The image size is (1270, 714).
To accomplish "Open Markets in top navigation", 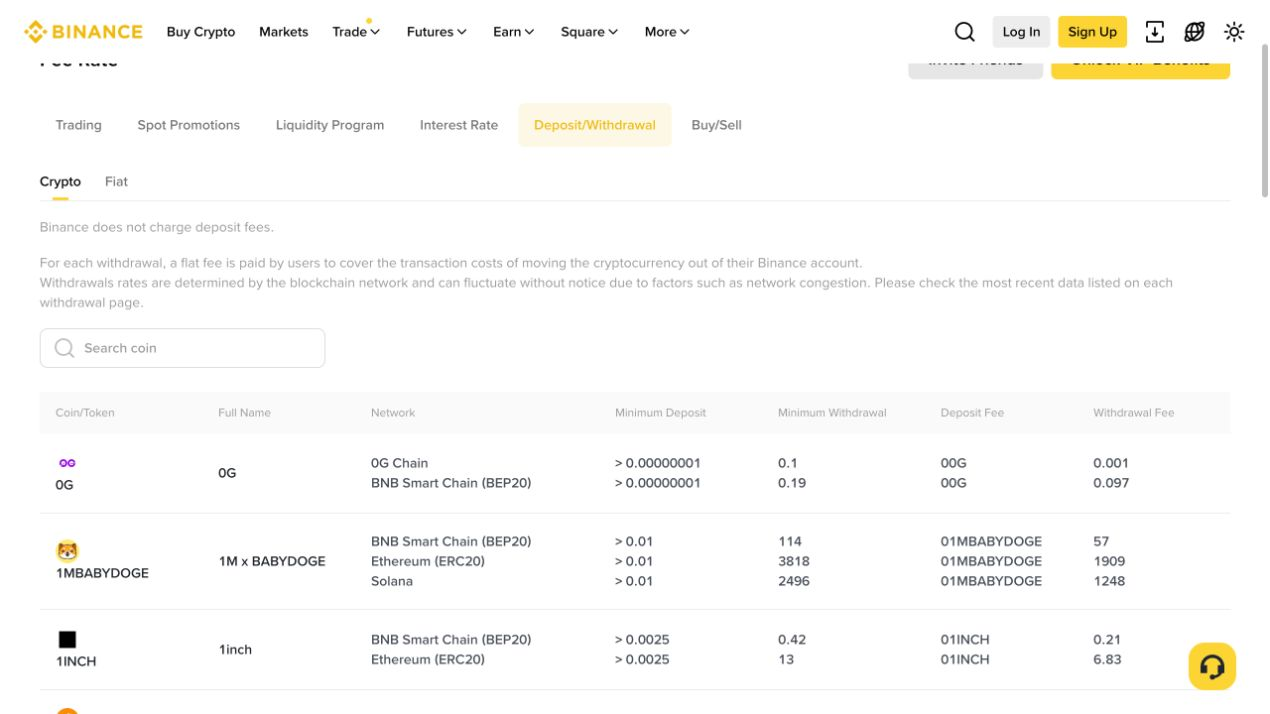I will pyautogui.click(x=283, y=32).
